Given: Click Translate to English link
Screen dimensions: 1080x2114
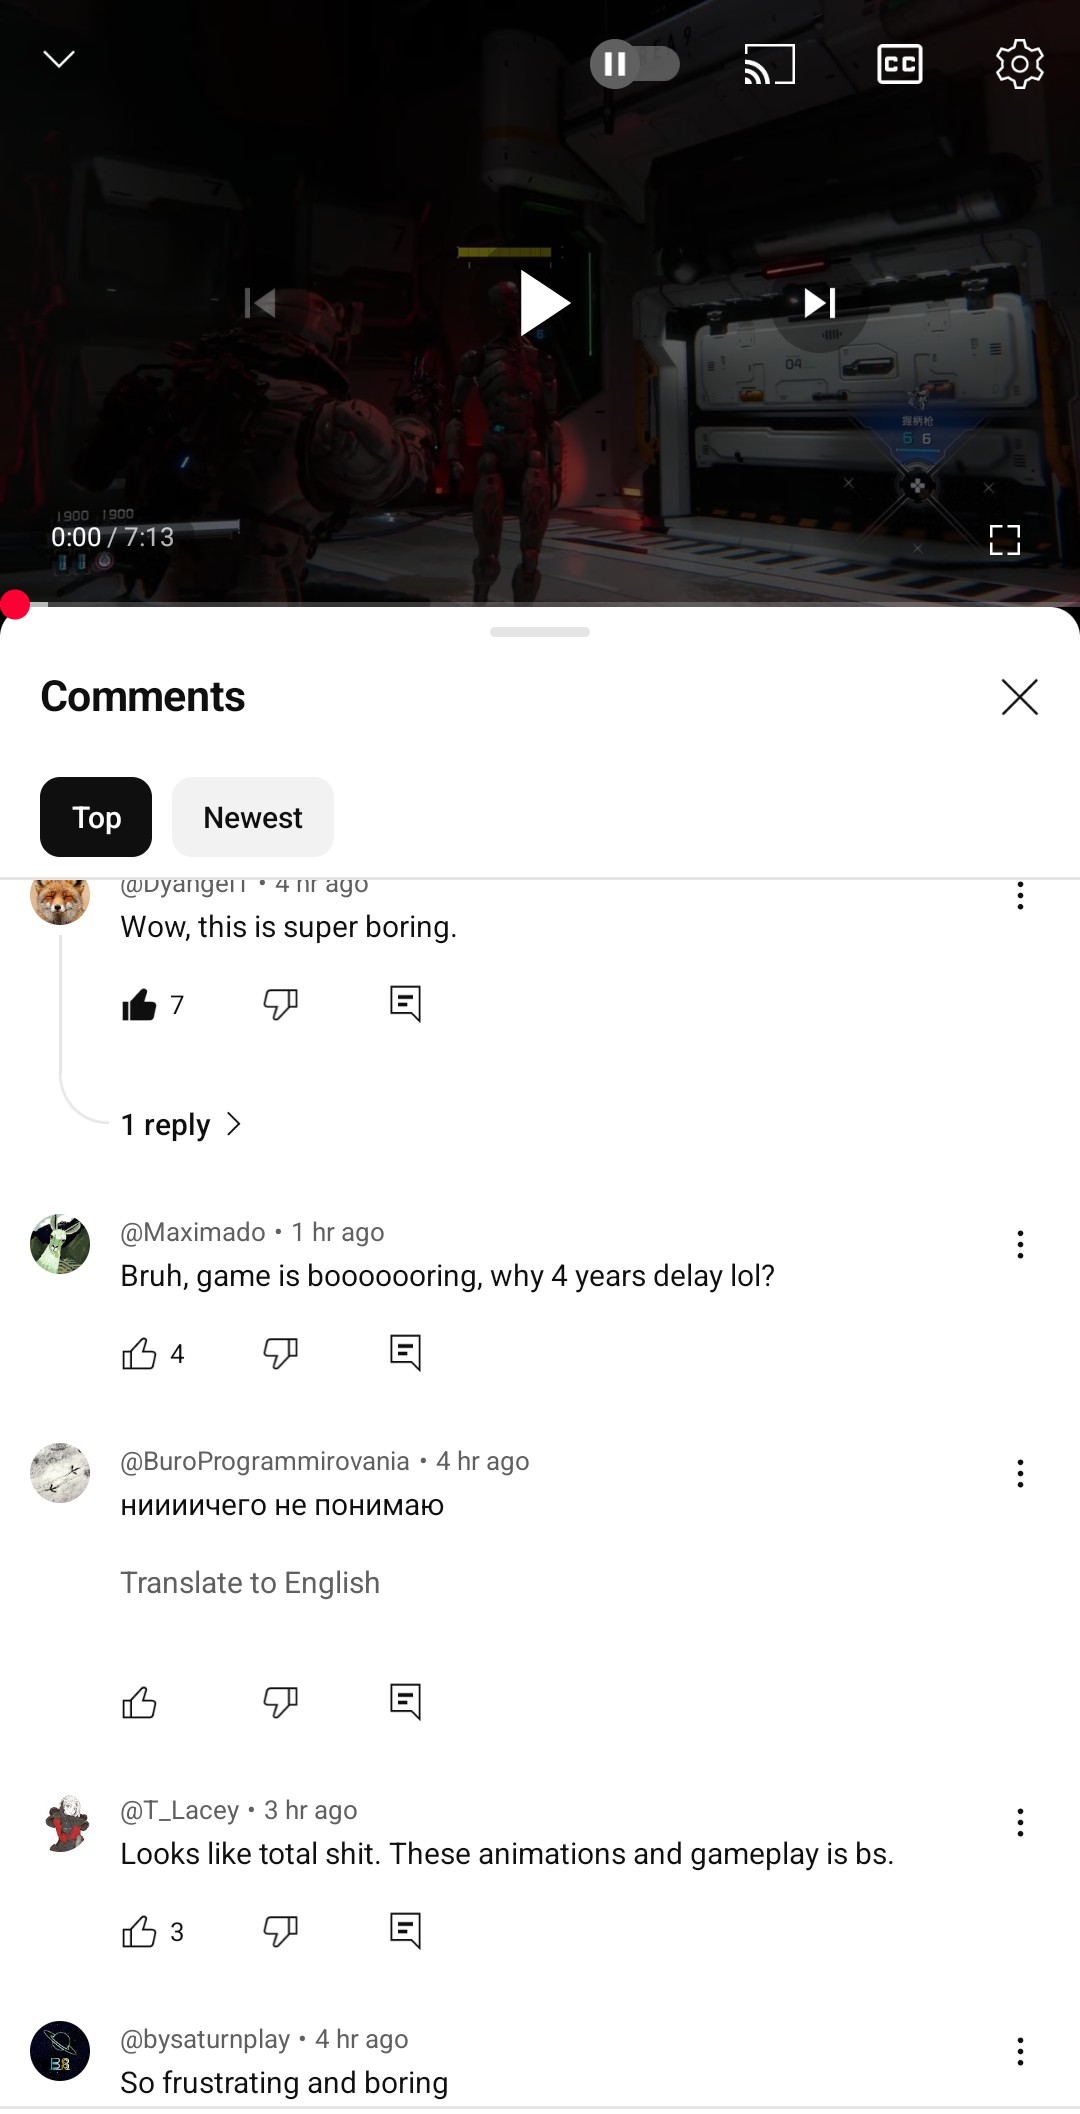Looking at the screenshot, I should point(250,1583).
